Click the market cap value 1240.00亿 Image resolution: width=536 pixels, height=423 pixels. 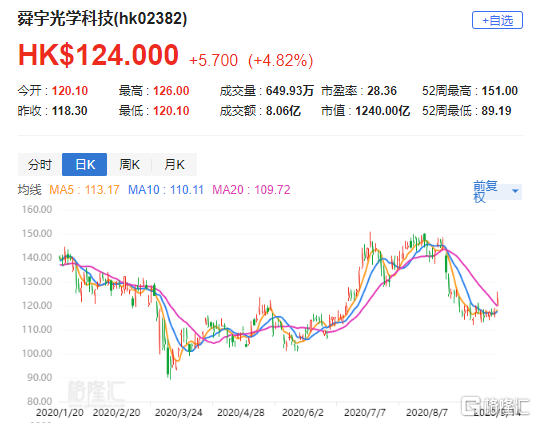click(x=383, y=111)
